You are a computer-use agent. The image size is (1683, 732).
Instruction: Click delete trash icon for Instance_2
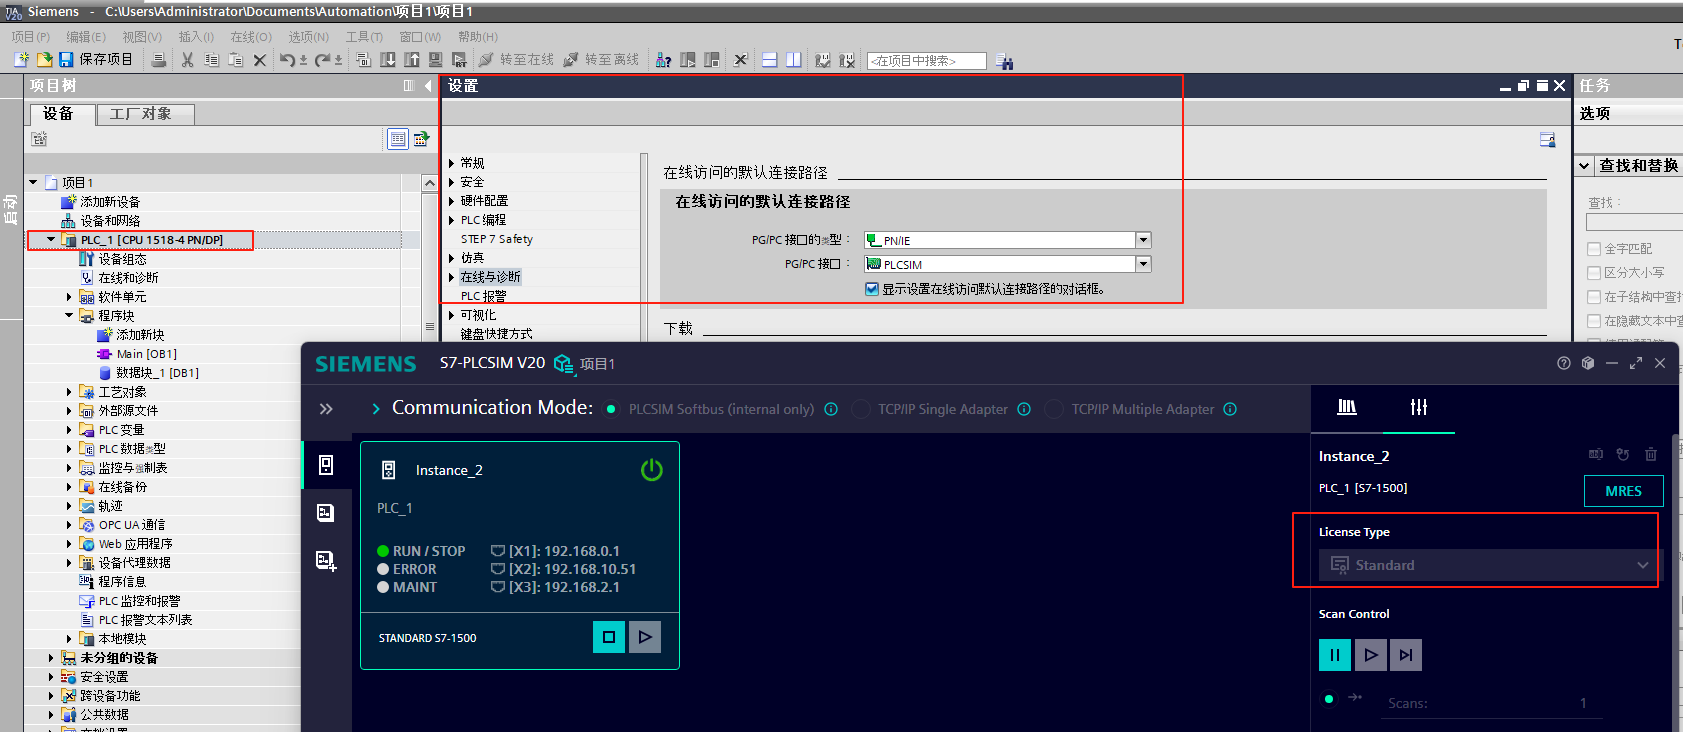tap(1651, 455)
